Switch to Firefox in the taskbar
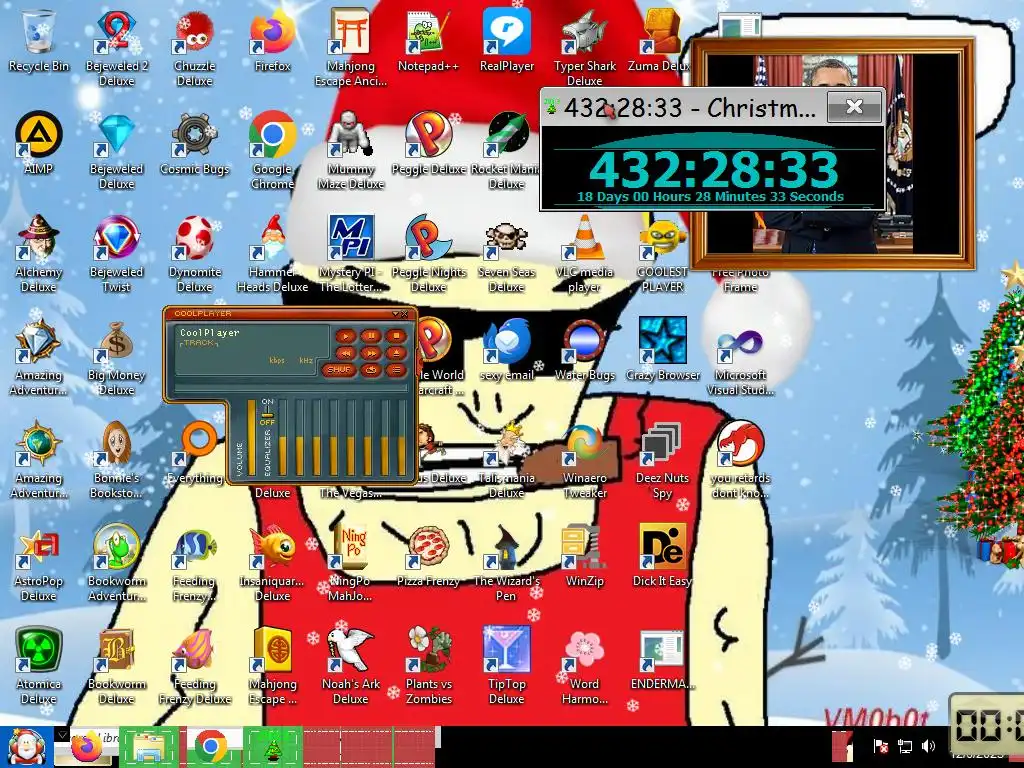This screenshot has height=768, width=1024. [x=87, y=747]
